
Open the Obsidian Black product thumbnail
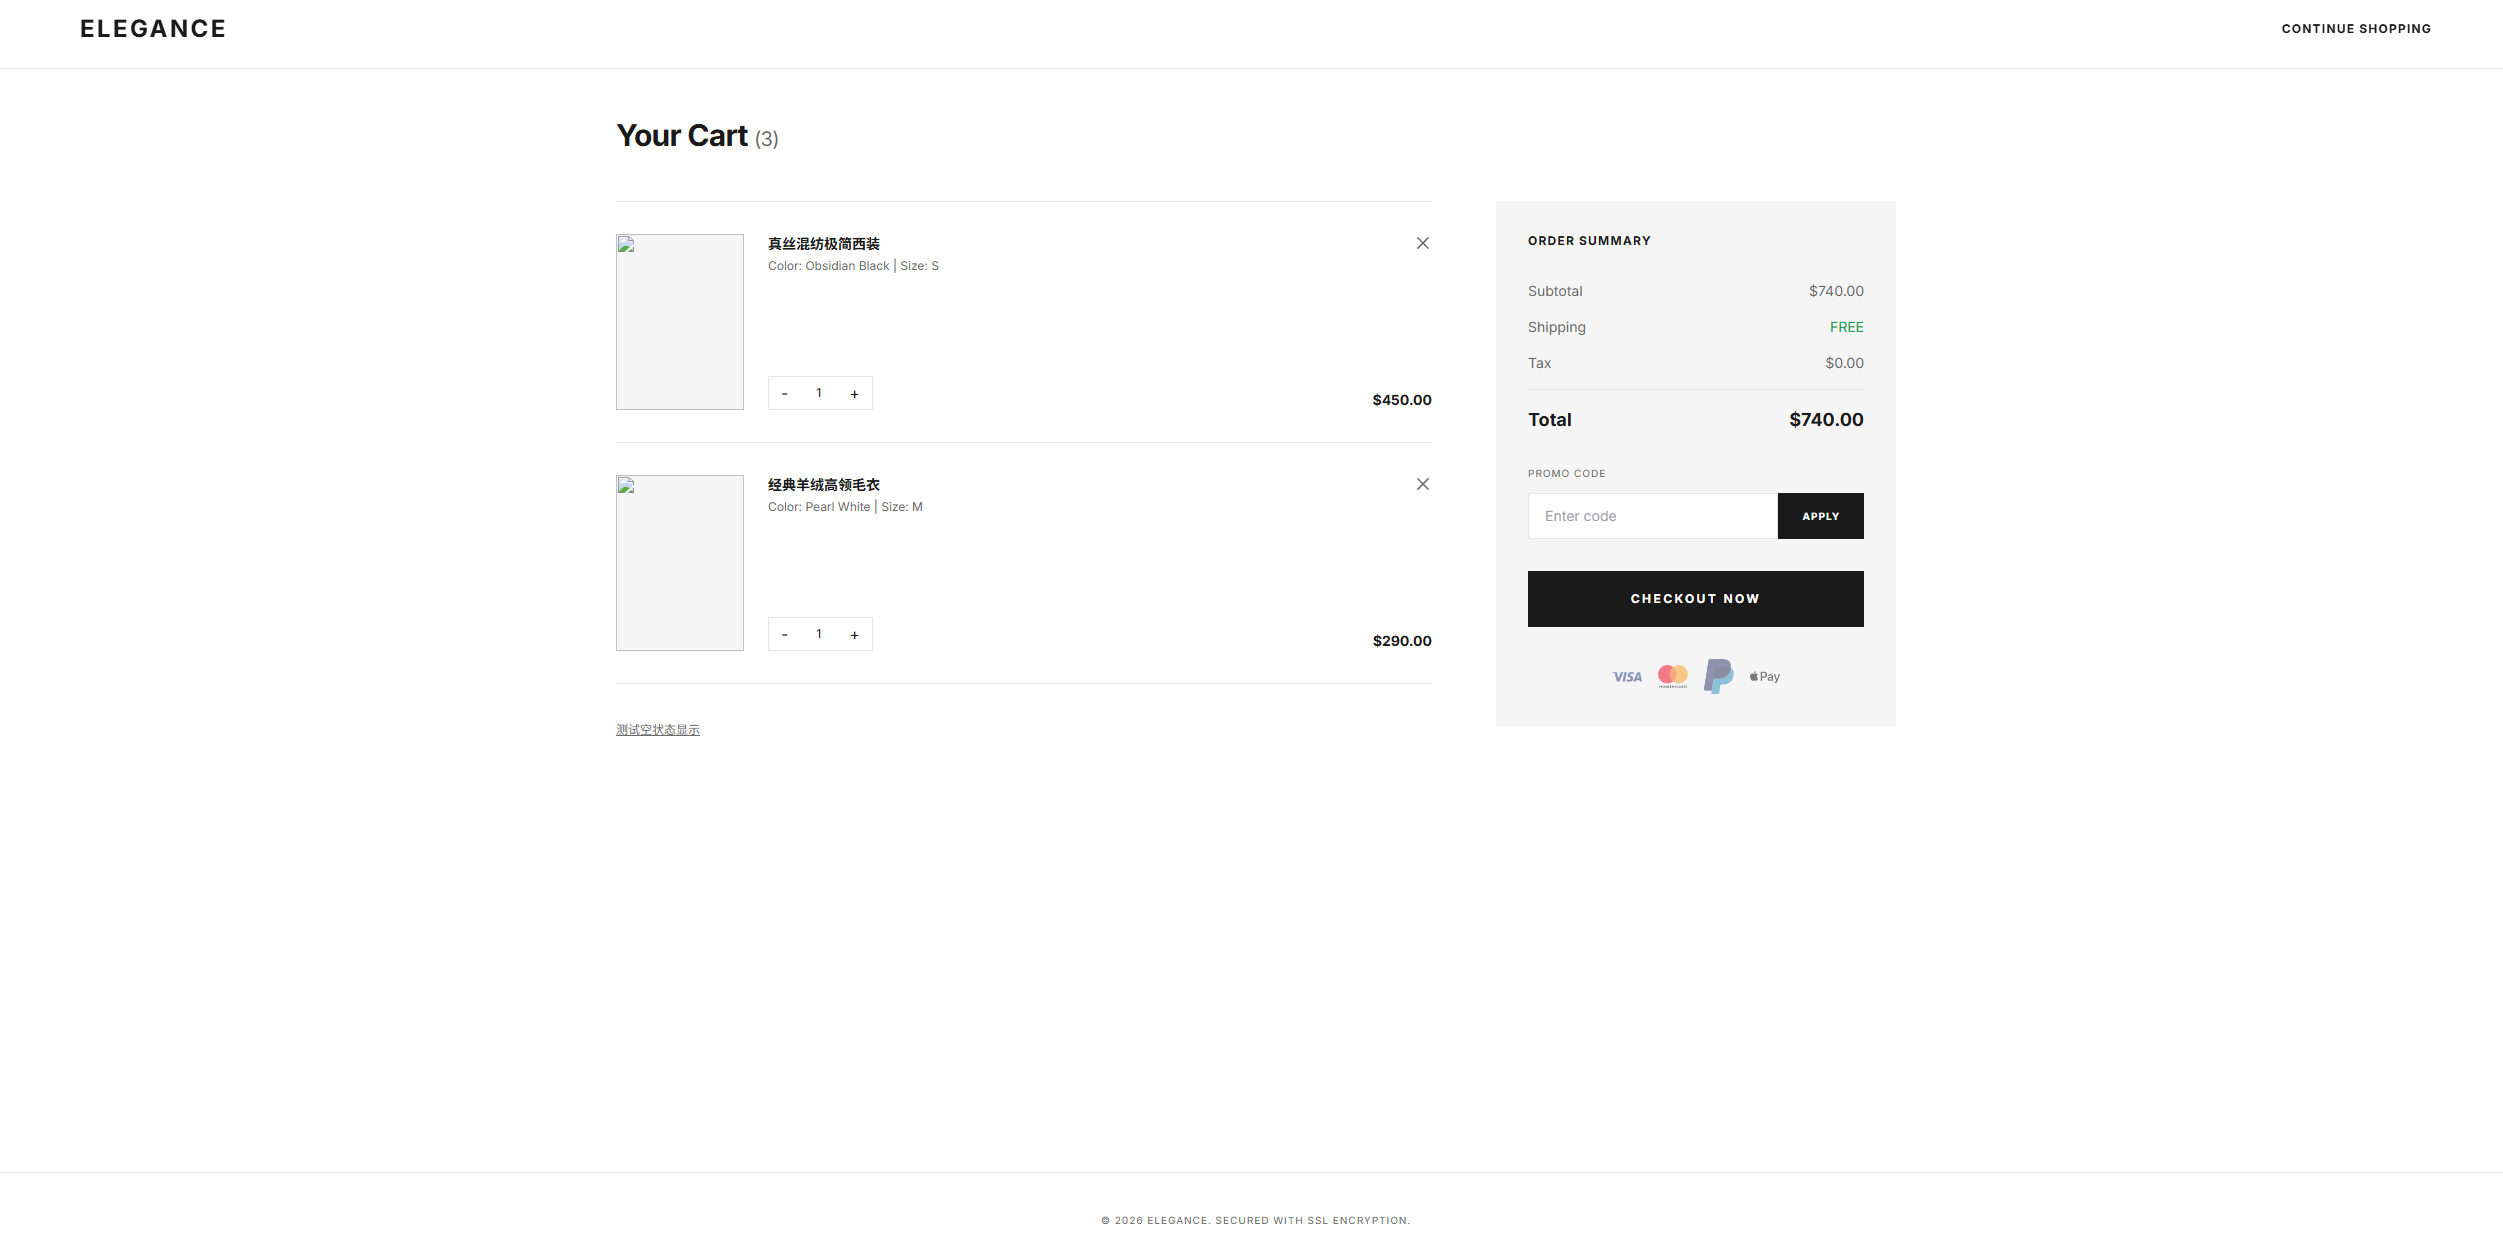point(680,322)
